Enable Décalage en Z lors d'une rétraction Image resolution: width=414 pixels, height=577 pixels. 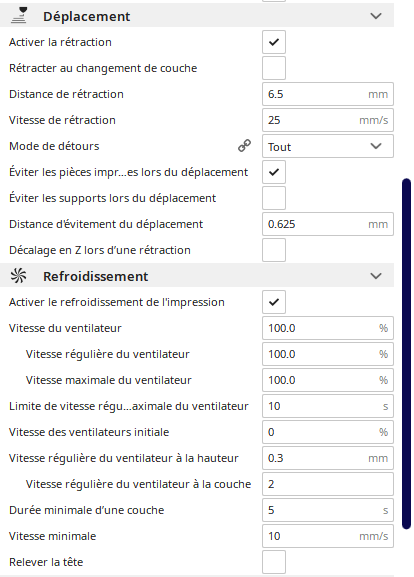click(274, 250)
